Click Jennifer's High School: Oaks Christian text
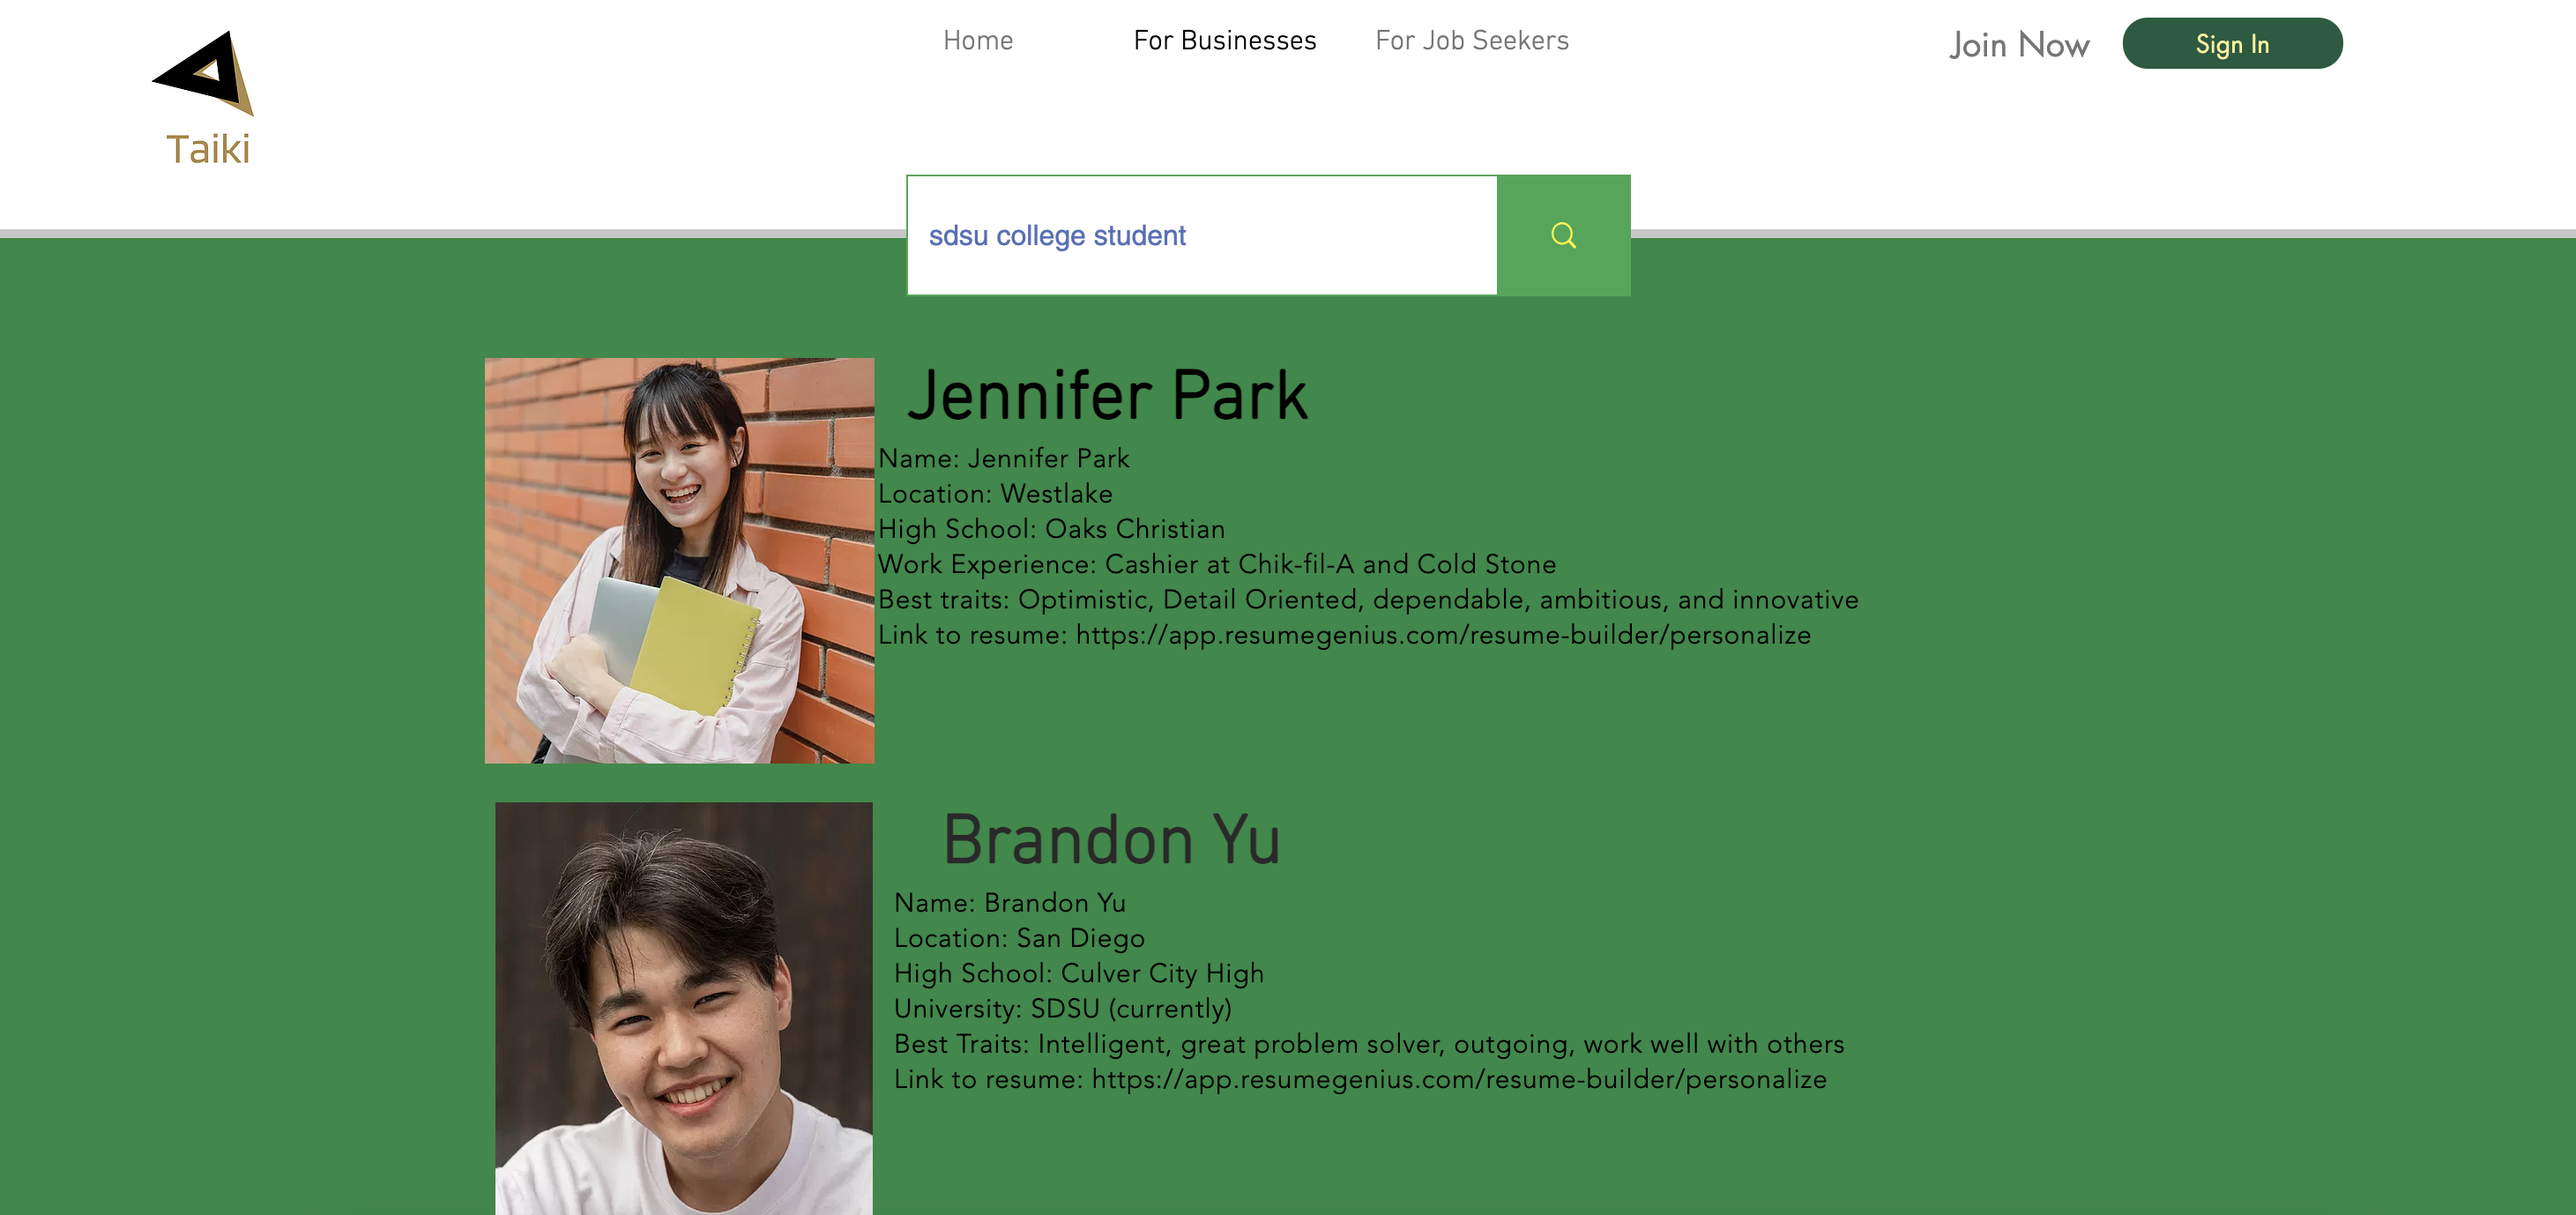Screen dimensions: 2576x1215 coord(1050,529)
